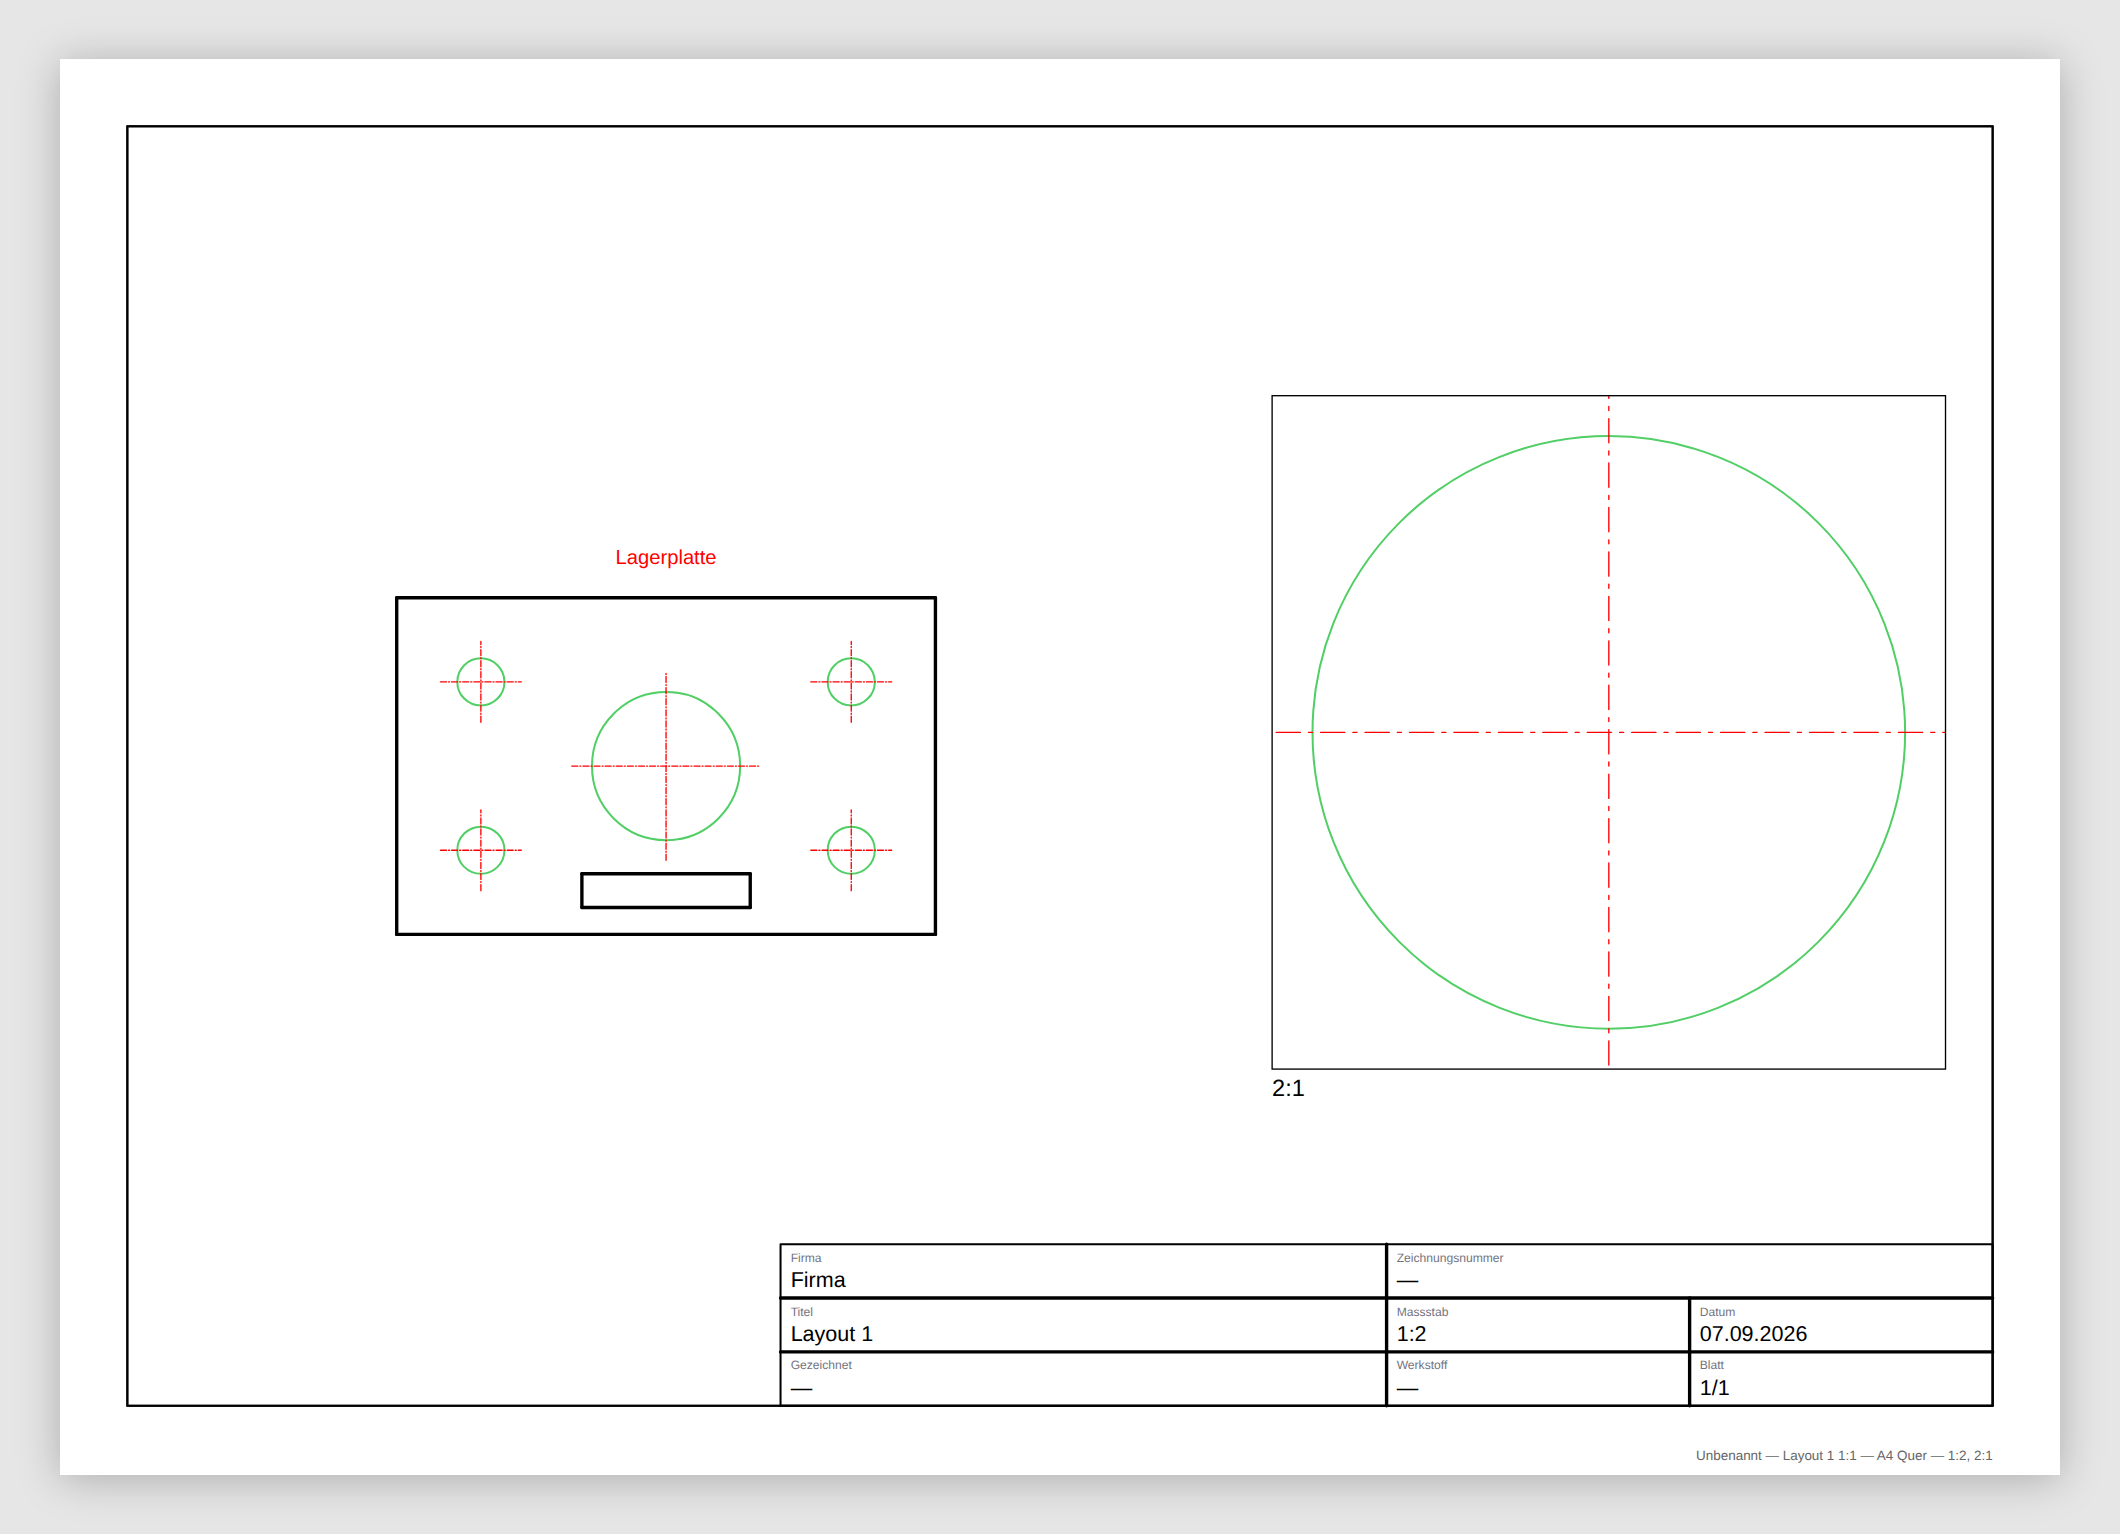Click the 'Werkstoff' field label

tap(1422, 1365)
